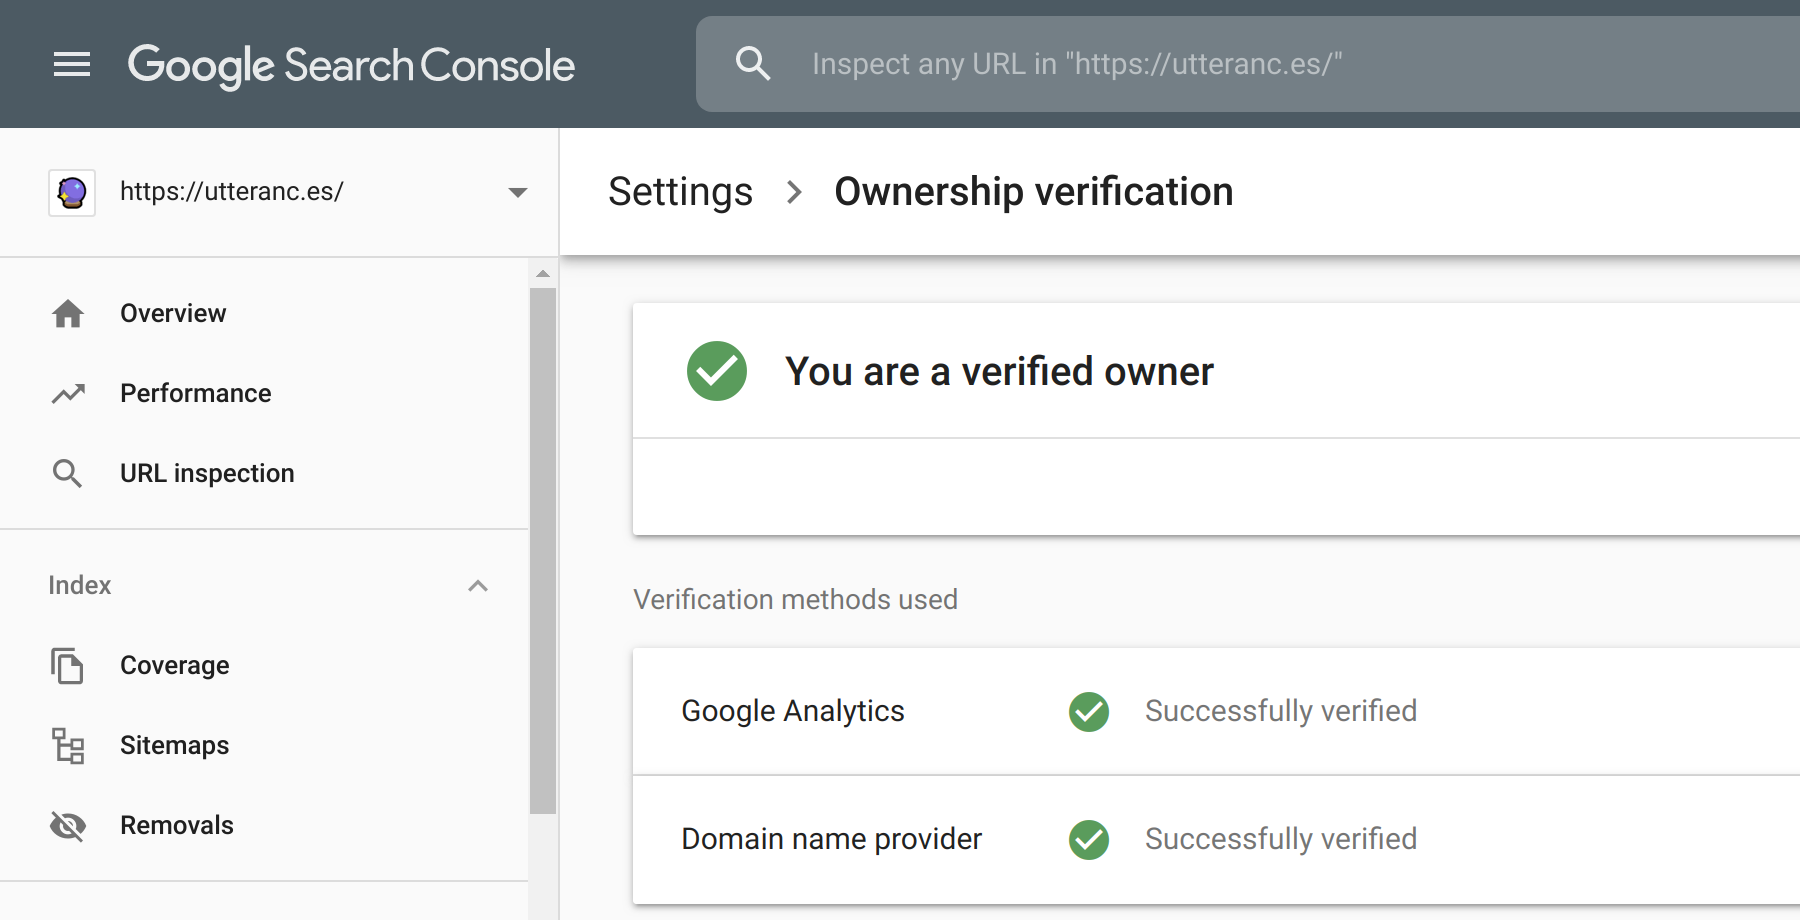The height and width of the screenshot is (920, 1800).
Task: Click the Overview home icon
Action: click(x=68, y=314)
